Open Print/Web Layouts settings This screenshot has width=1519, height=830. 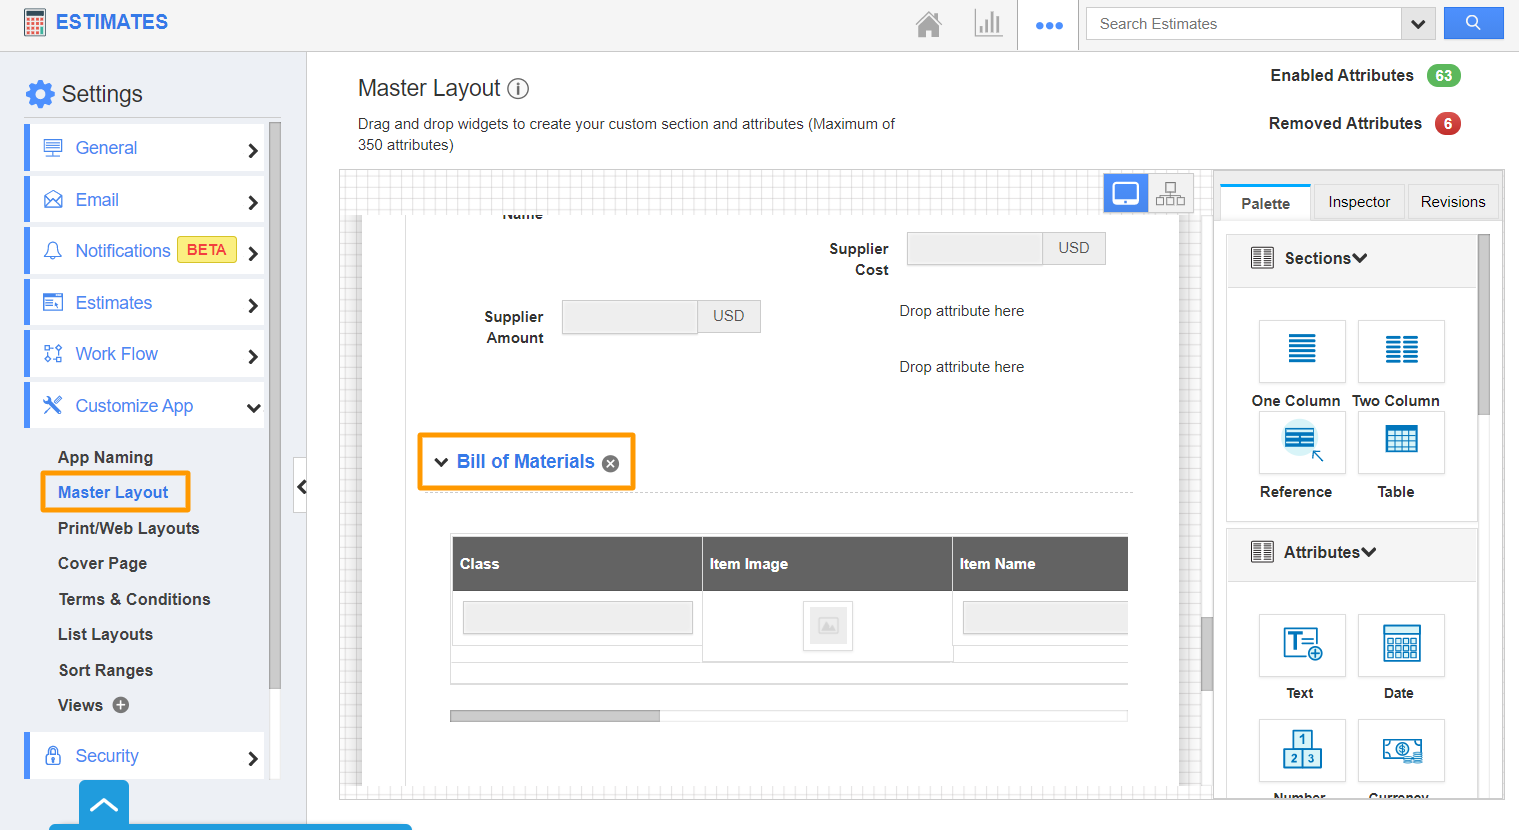[x=129, y=528]
